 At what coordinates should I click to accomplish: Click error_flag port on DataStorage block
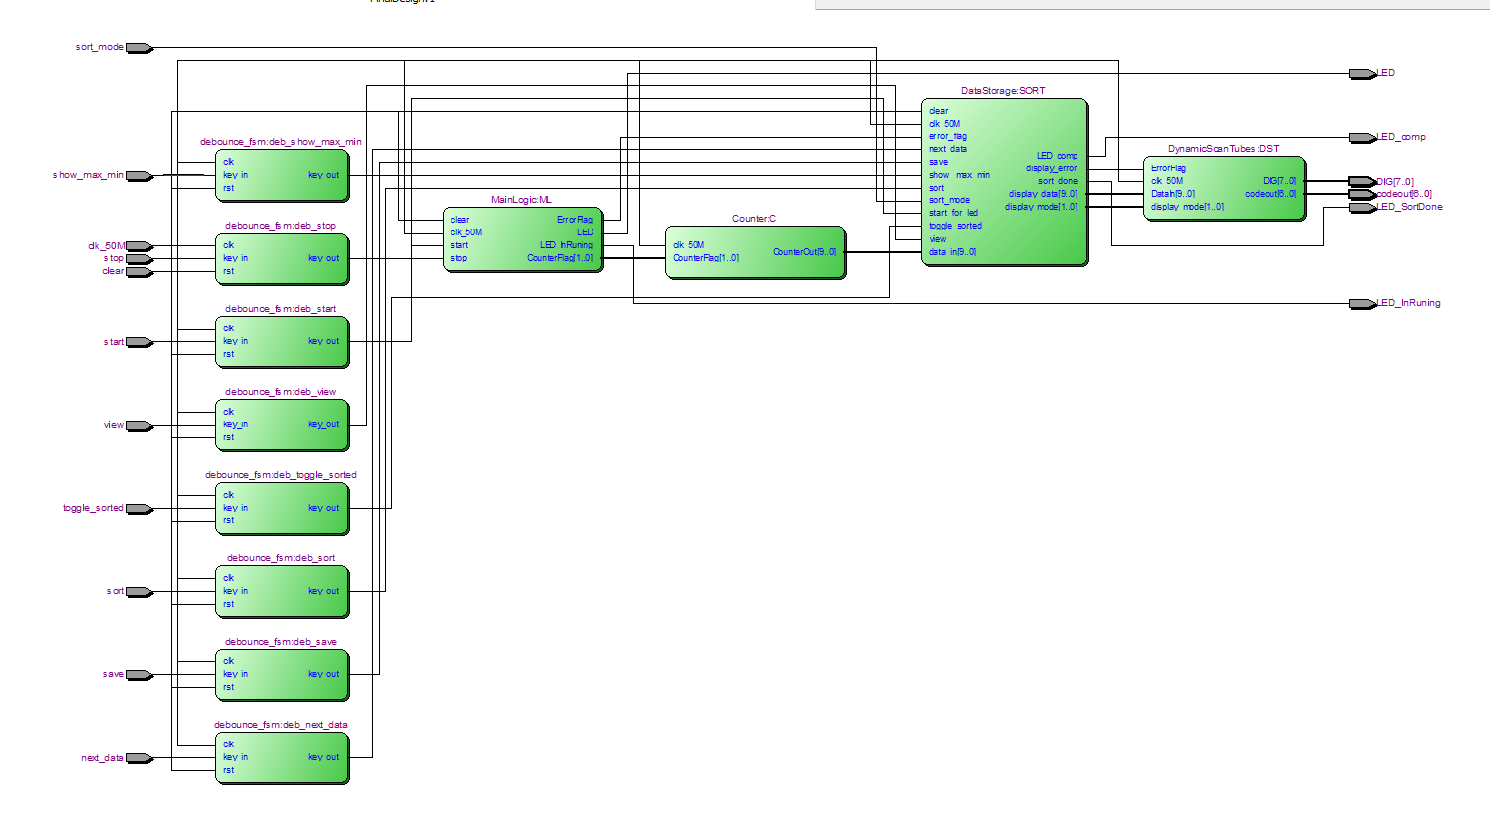[x=947, y=136]
